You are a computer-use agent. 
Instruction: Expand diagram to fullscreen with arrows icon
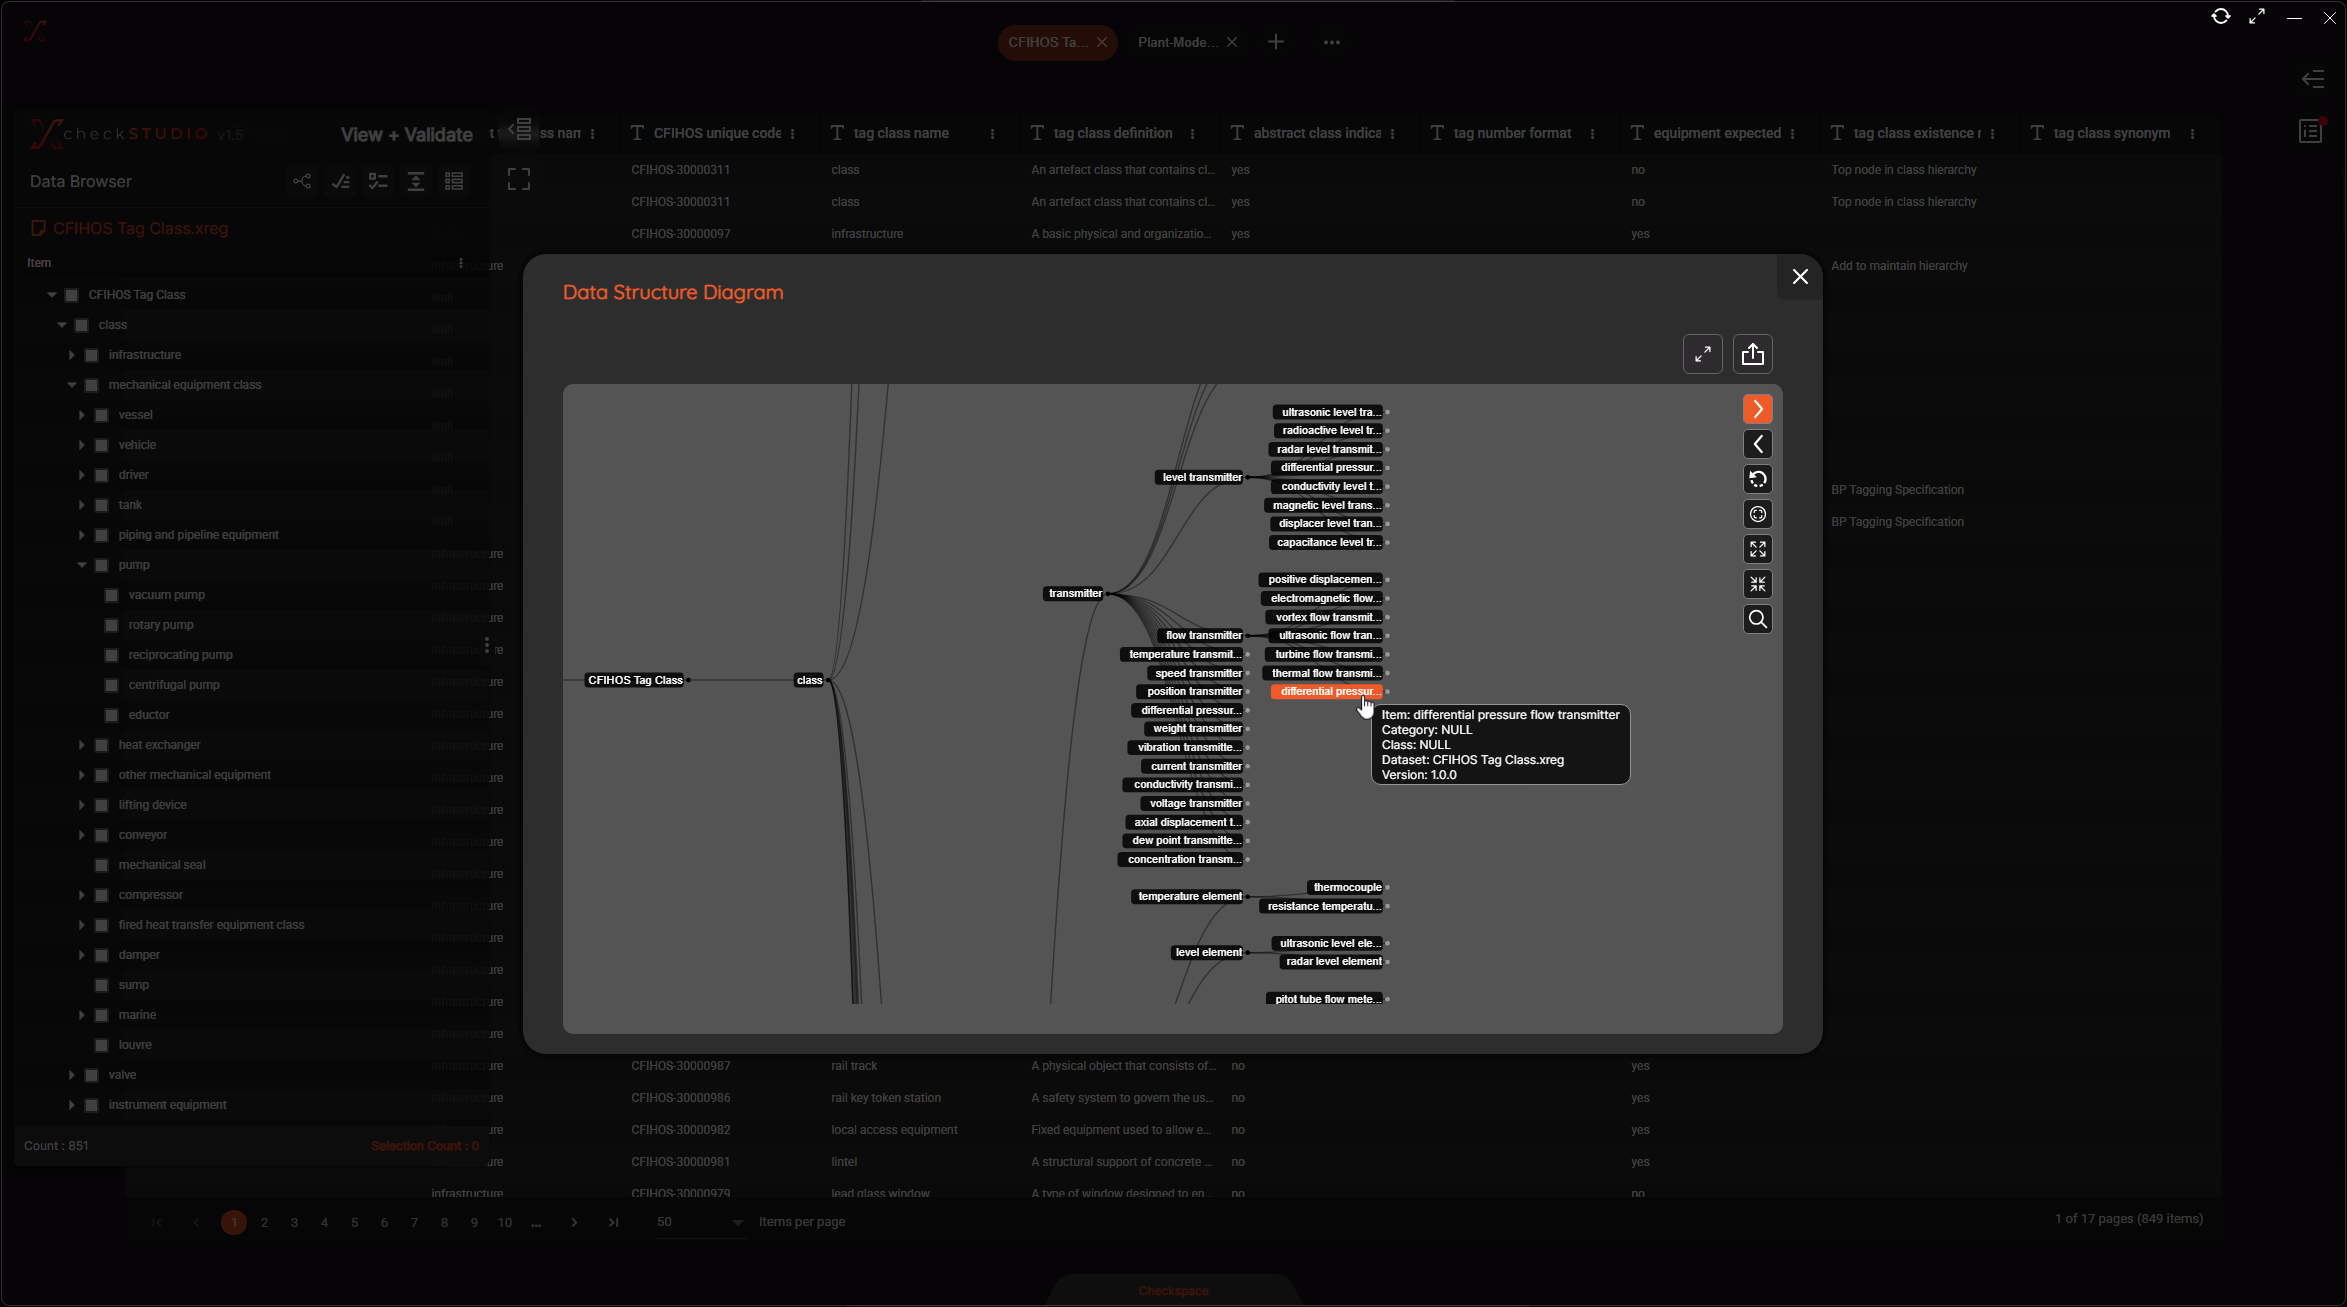point(1702,354)
